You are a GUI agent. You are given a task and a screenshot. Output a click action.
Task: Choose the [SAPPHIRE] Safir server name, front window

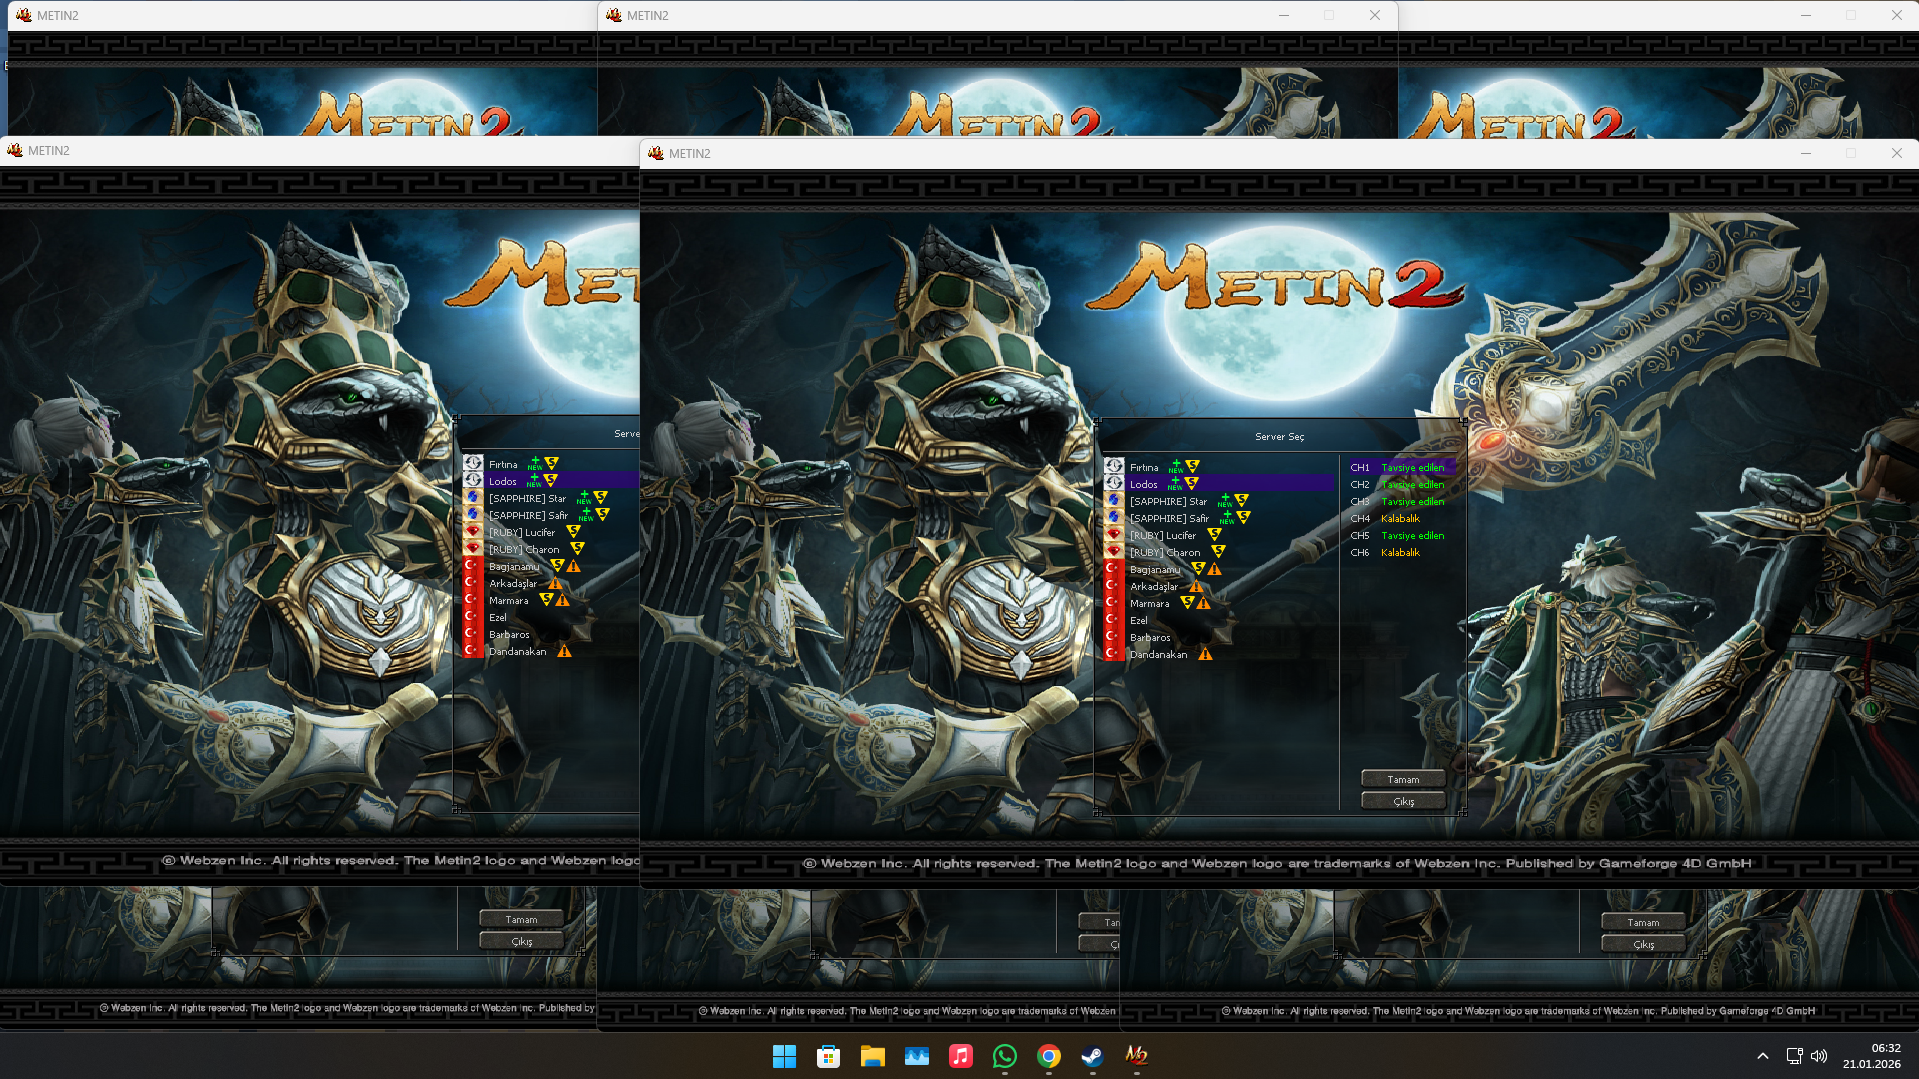point(1169,518)
